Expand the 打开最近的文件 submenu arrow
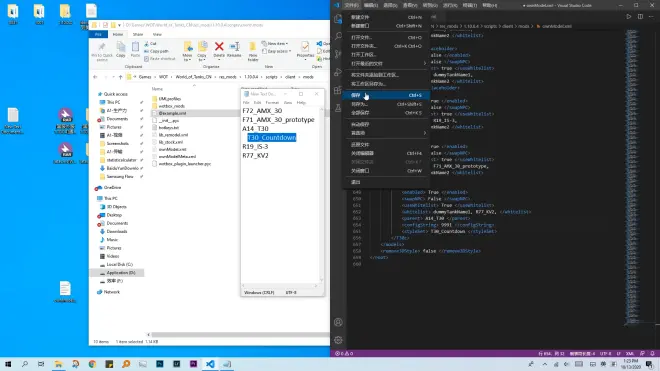Screen dimensions: 660x371 click(425, 64)
